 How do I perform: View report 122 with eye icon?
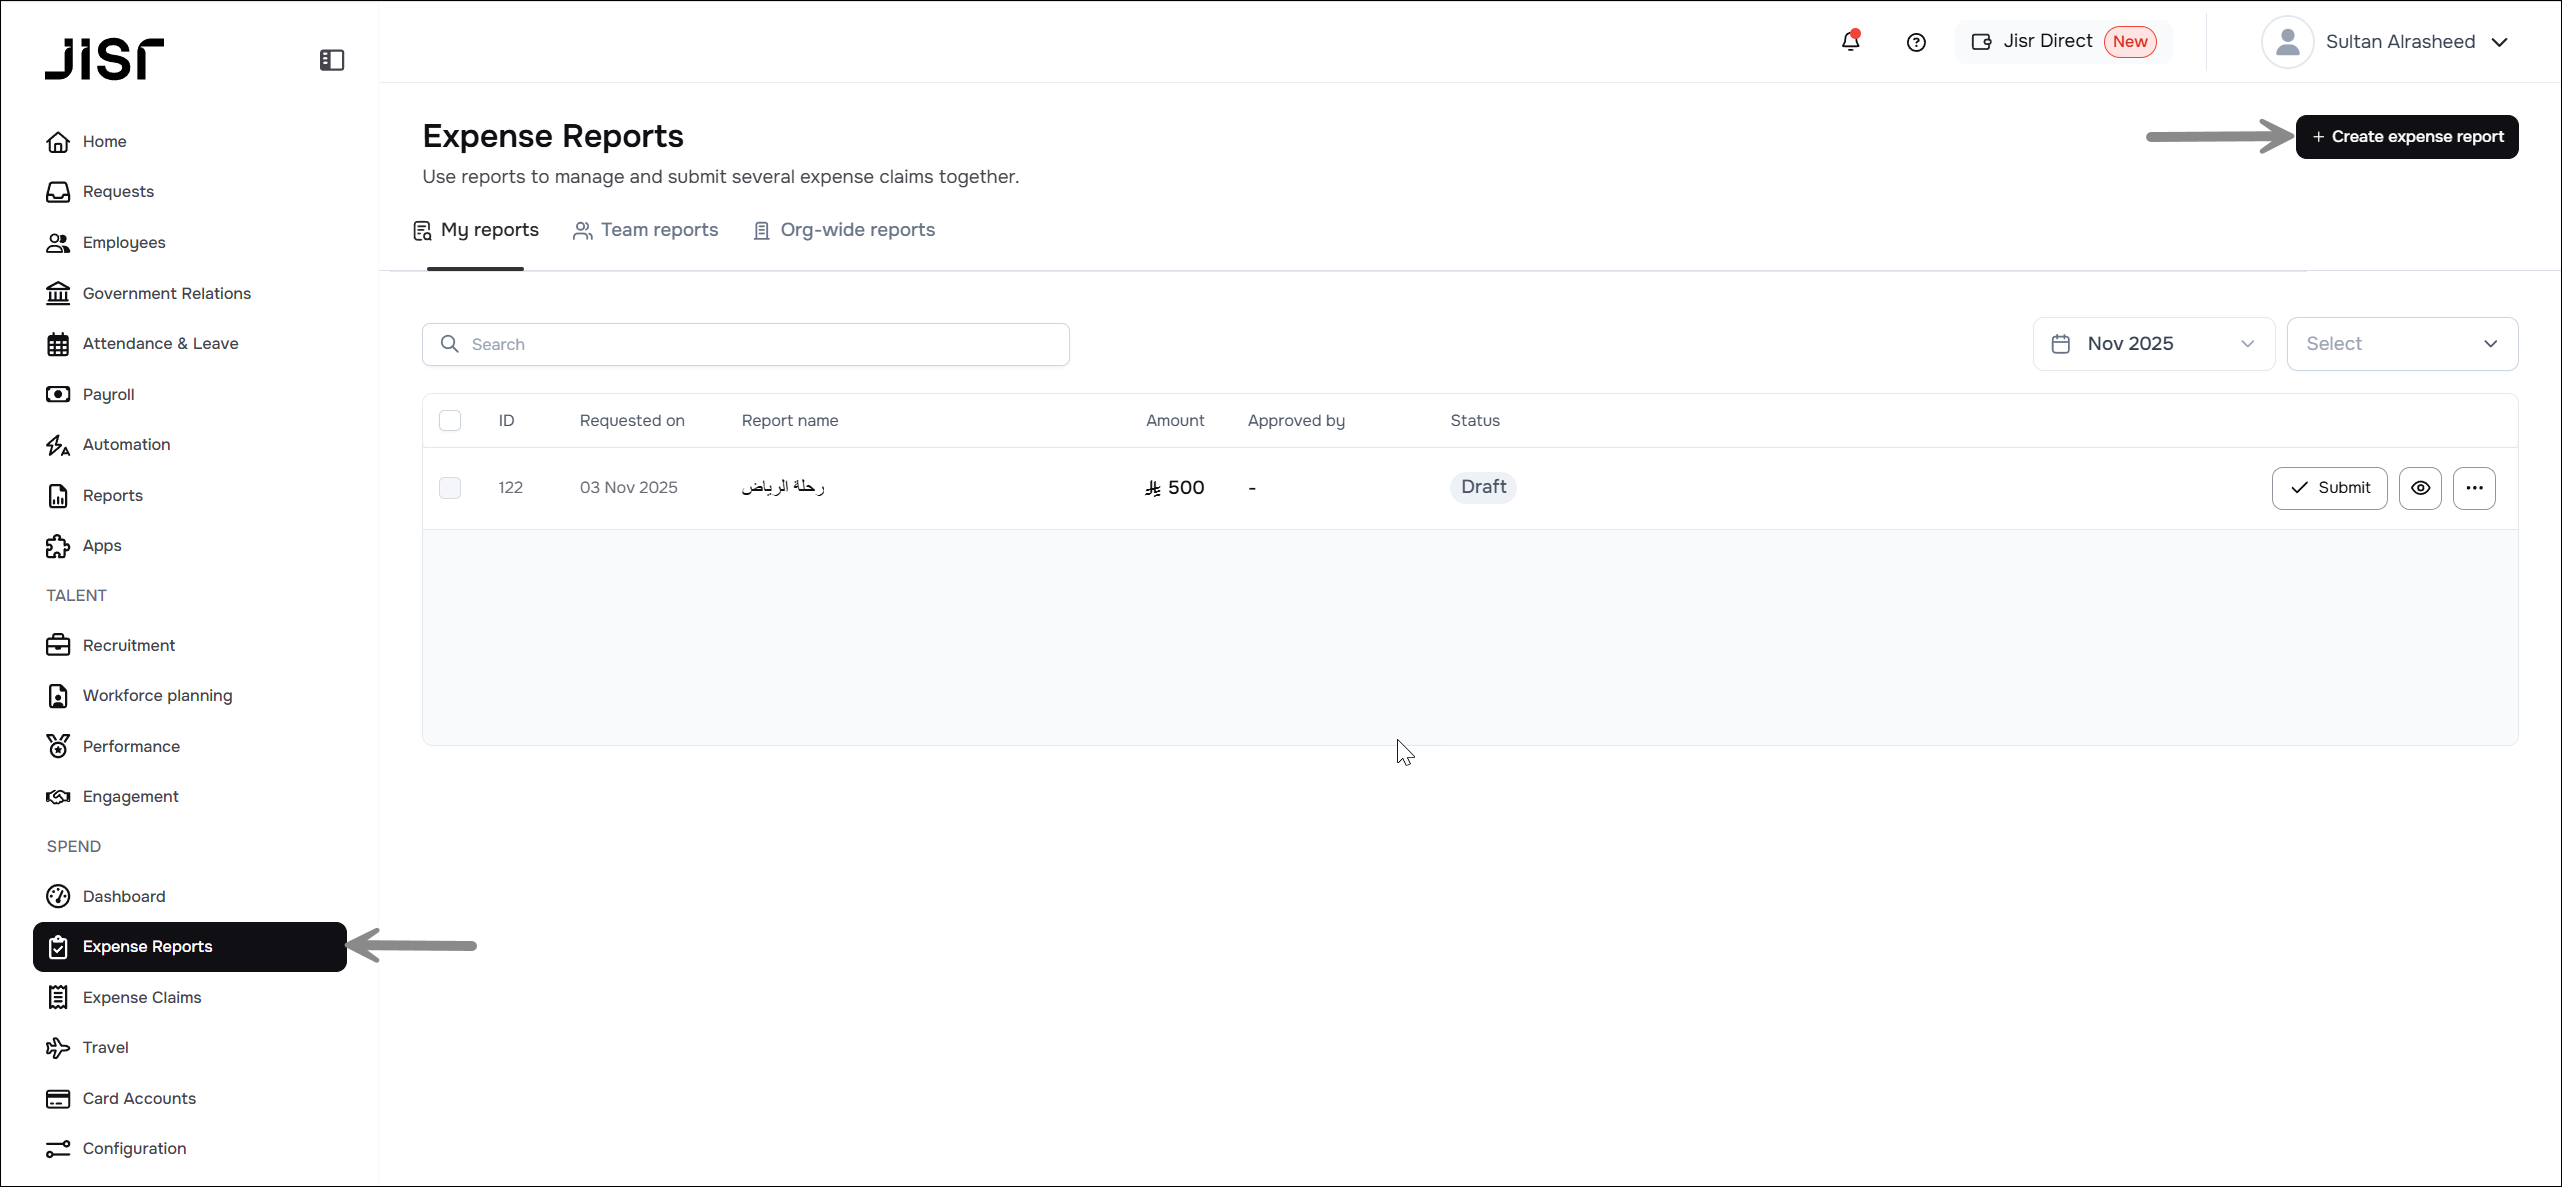[2420, 488]
